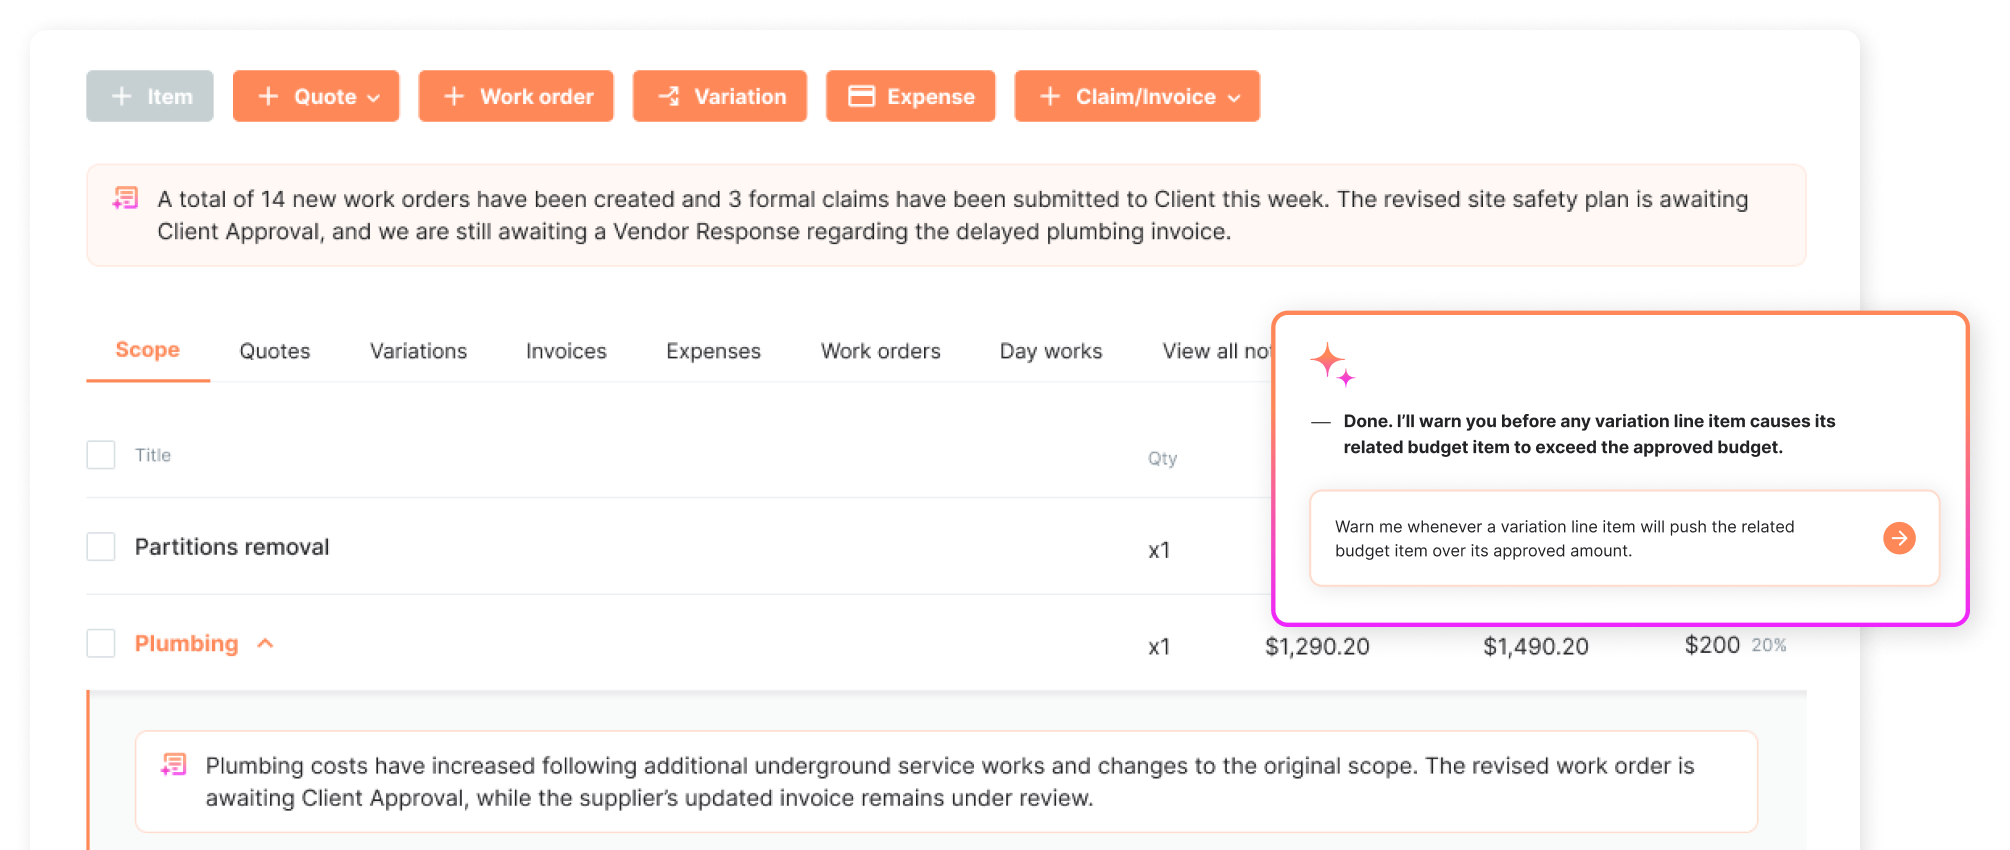2010x850 pixels.
Task: Click the Partitions removal x1 quantity
Action: (x=1159, y=550)
